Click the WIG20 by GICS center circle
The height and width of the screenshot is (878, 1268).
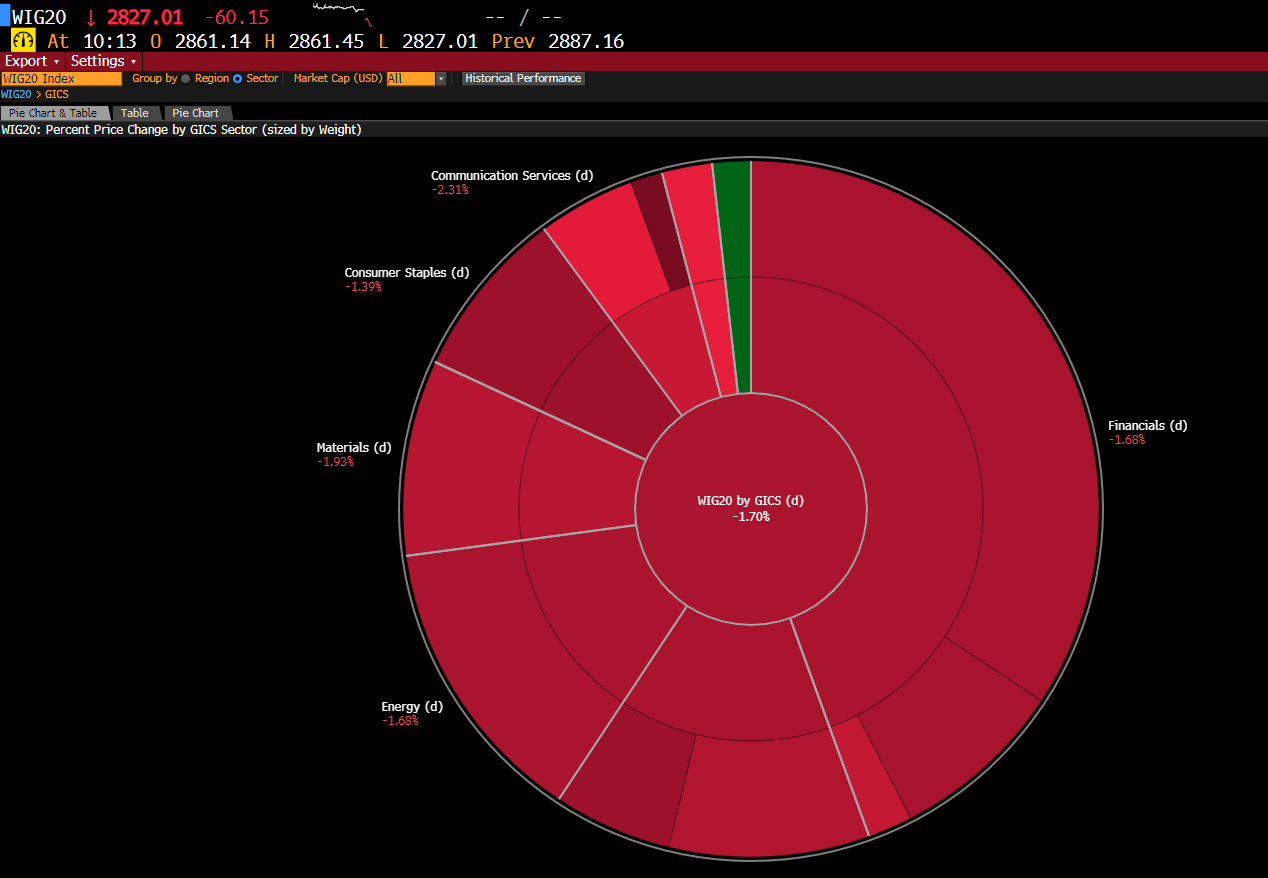[x=750, y=508]
